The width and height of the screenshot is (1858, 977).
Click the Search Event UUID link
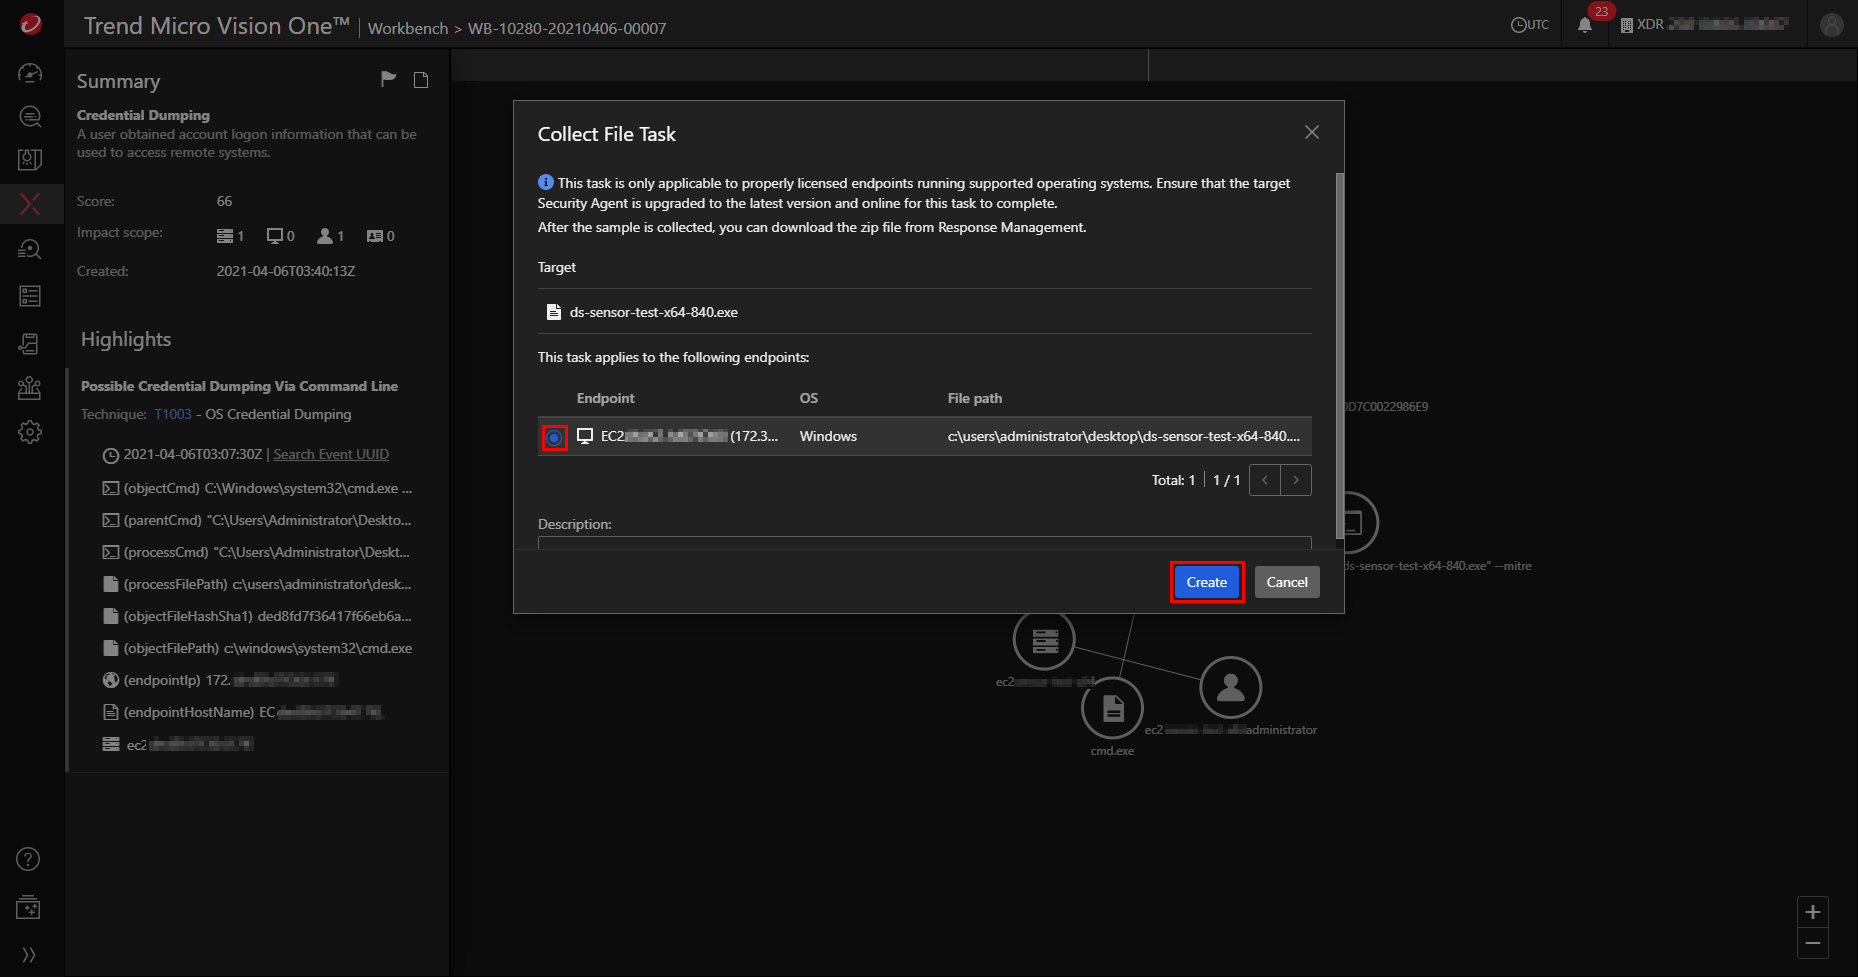[x=331, y=454]
